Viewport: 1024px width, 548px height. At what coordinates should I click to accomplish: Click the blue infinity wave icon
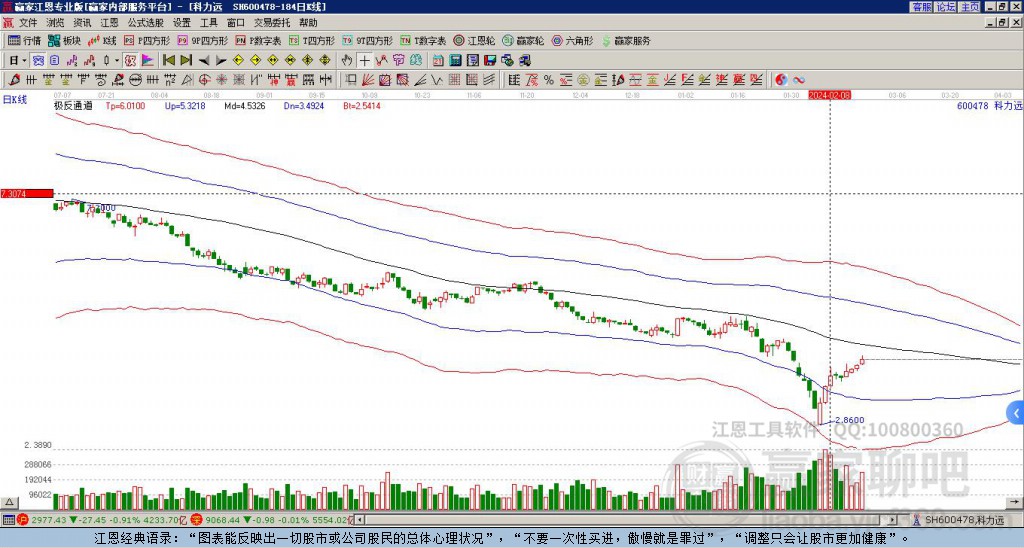tap(799, 80)
